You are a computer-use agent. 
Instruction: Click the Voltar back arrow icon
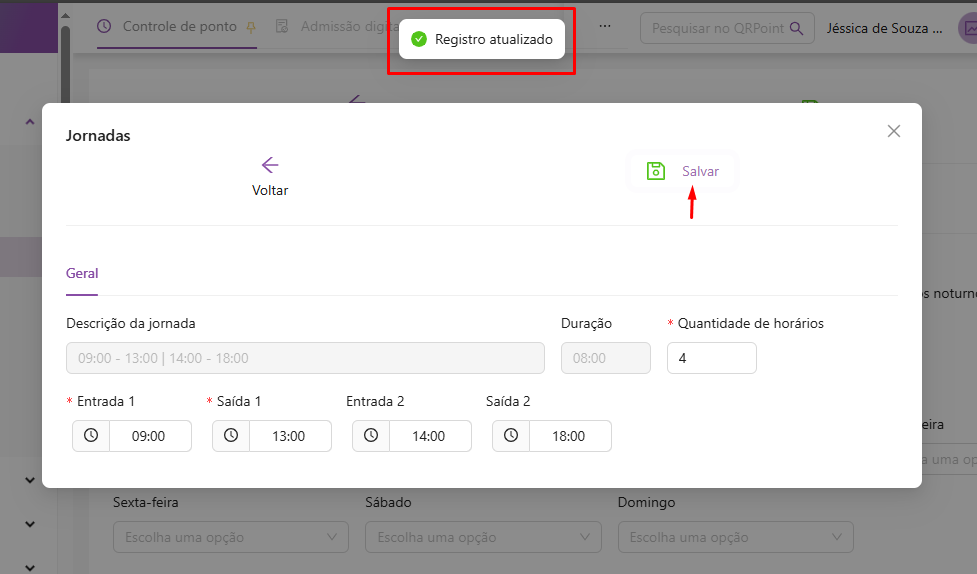(269, 165)
